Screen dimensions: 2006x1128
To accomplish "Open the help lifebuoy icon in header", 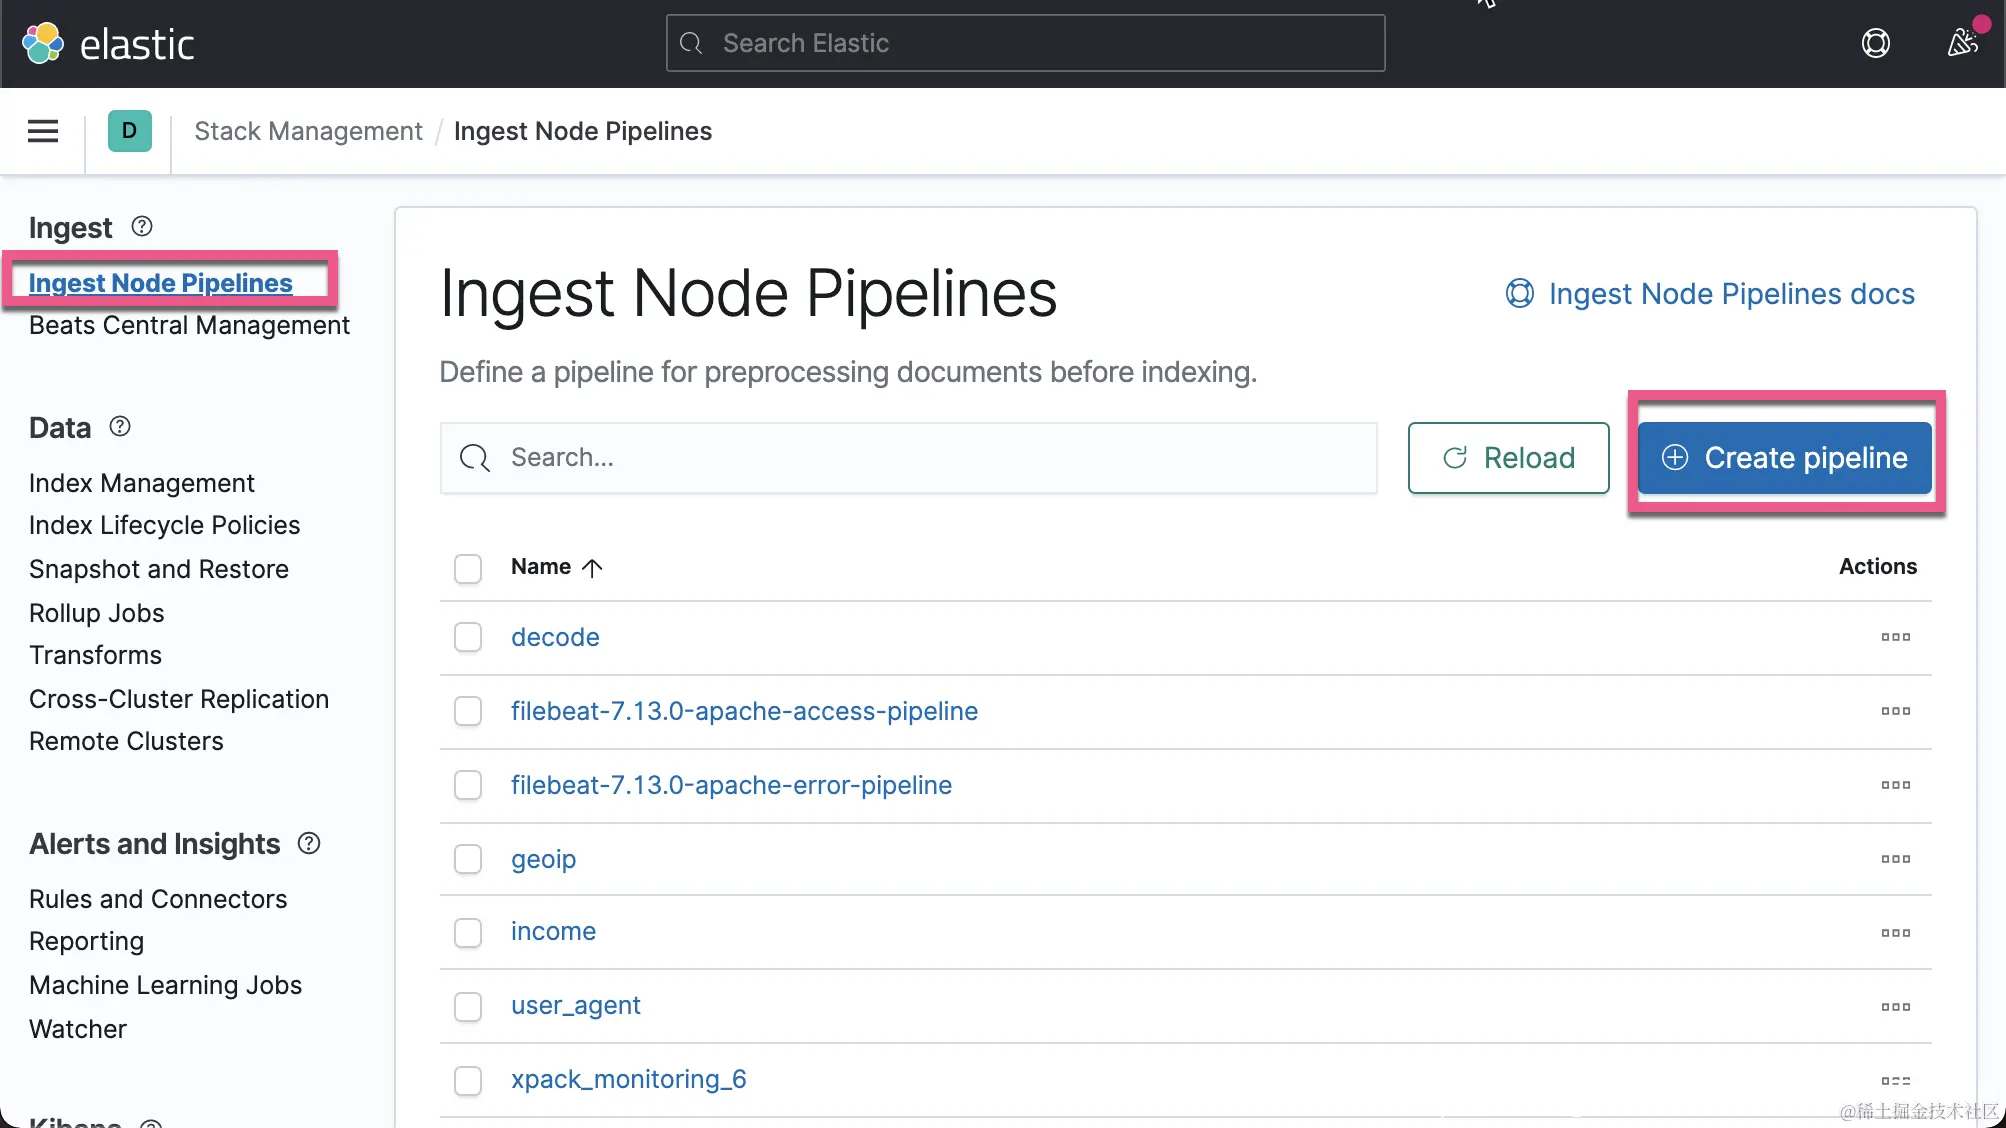I will coord(1875,43).
